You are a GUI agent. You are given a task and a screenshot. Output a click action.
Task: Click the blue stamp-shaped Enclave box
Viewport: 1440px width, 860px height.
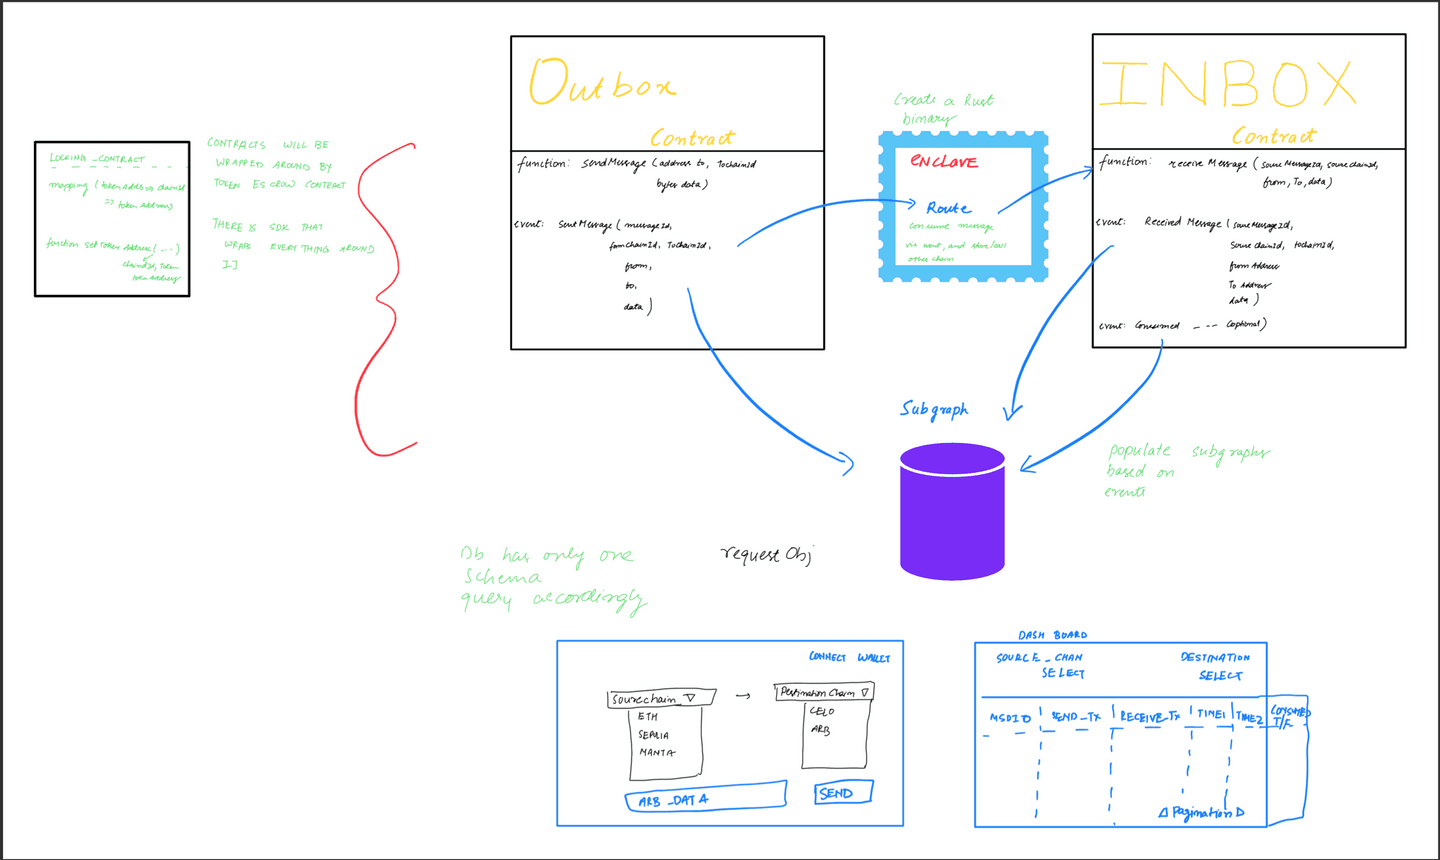[963, 206]
